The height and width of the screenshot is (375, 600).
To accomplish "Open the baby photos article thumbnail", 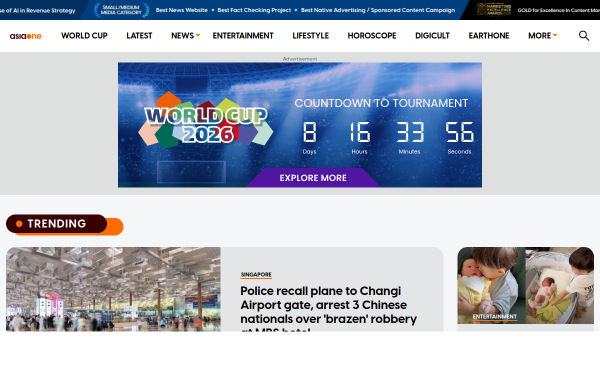I will pos(525,285).
